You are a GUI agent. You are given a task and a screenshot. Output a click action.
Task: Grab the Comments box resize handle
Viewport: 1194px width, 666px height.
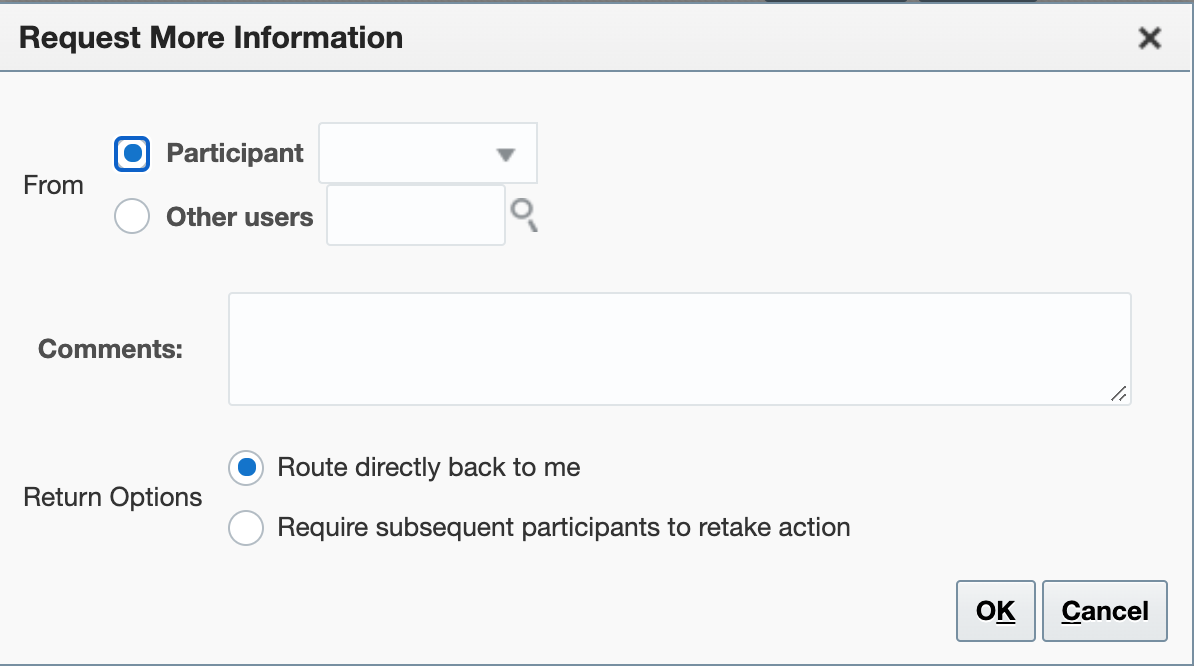coord(1119,394)
